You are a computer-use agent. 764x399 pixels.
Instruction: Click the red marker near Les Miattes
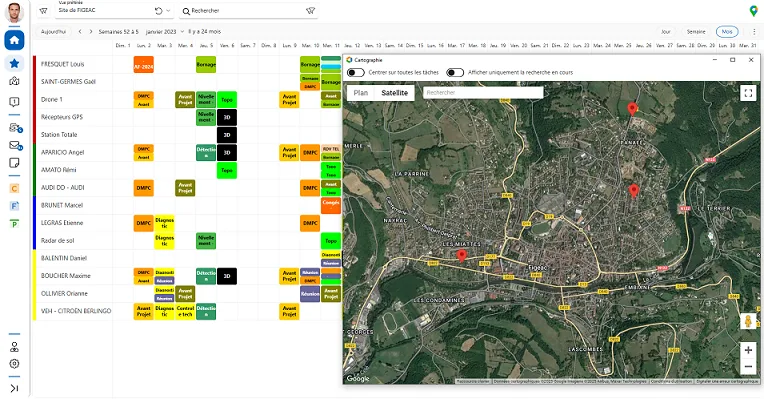tap(461, 256)
